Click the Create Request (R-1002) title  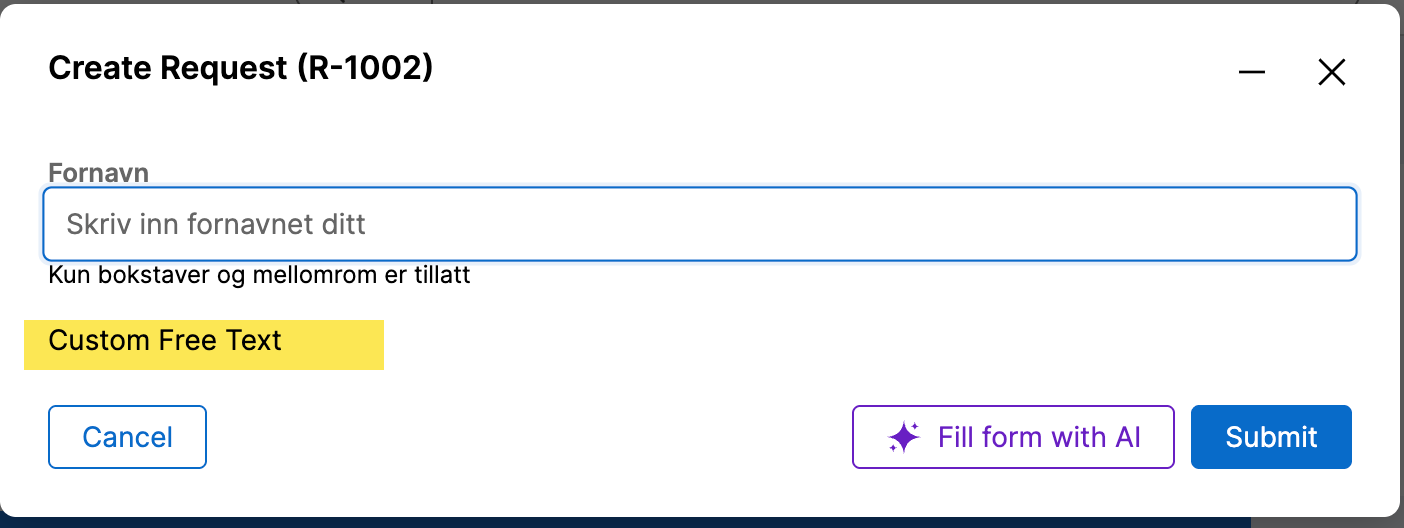[240, 68]
